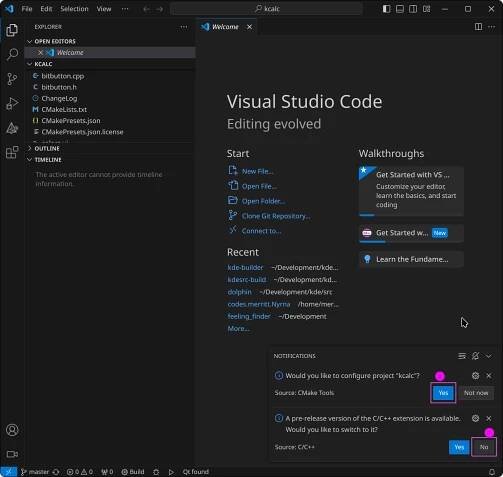Open Learn the Fundamentals walkthrough

tap(411, 259)
